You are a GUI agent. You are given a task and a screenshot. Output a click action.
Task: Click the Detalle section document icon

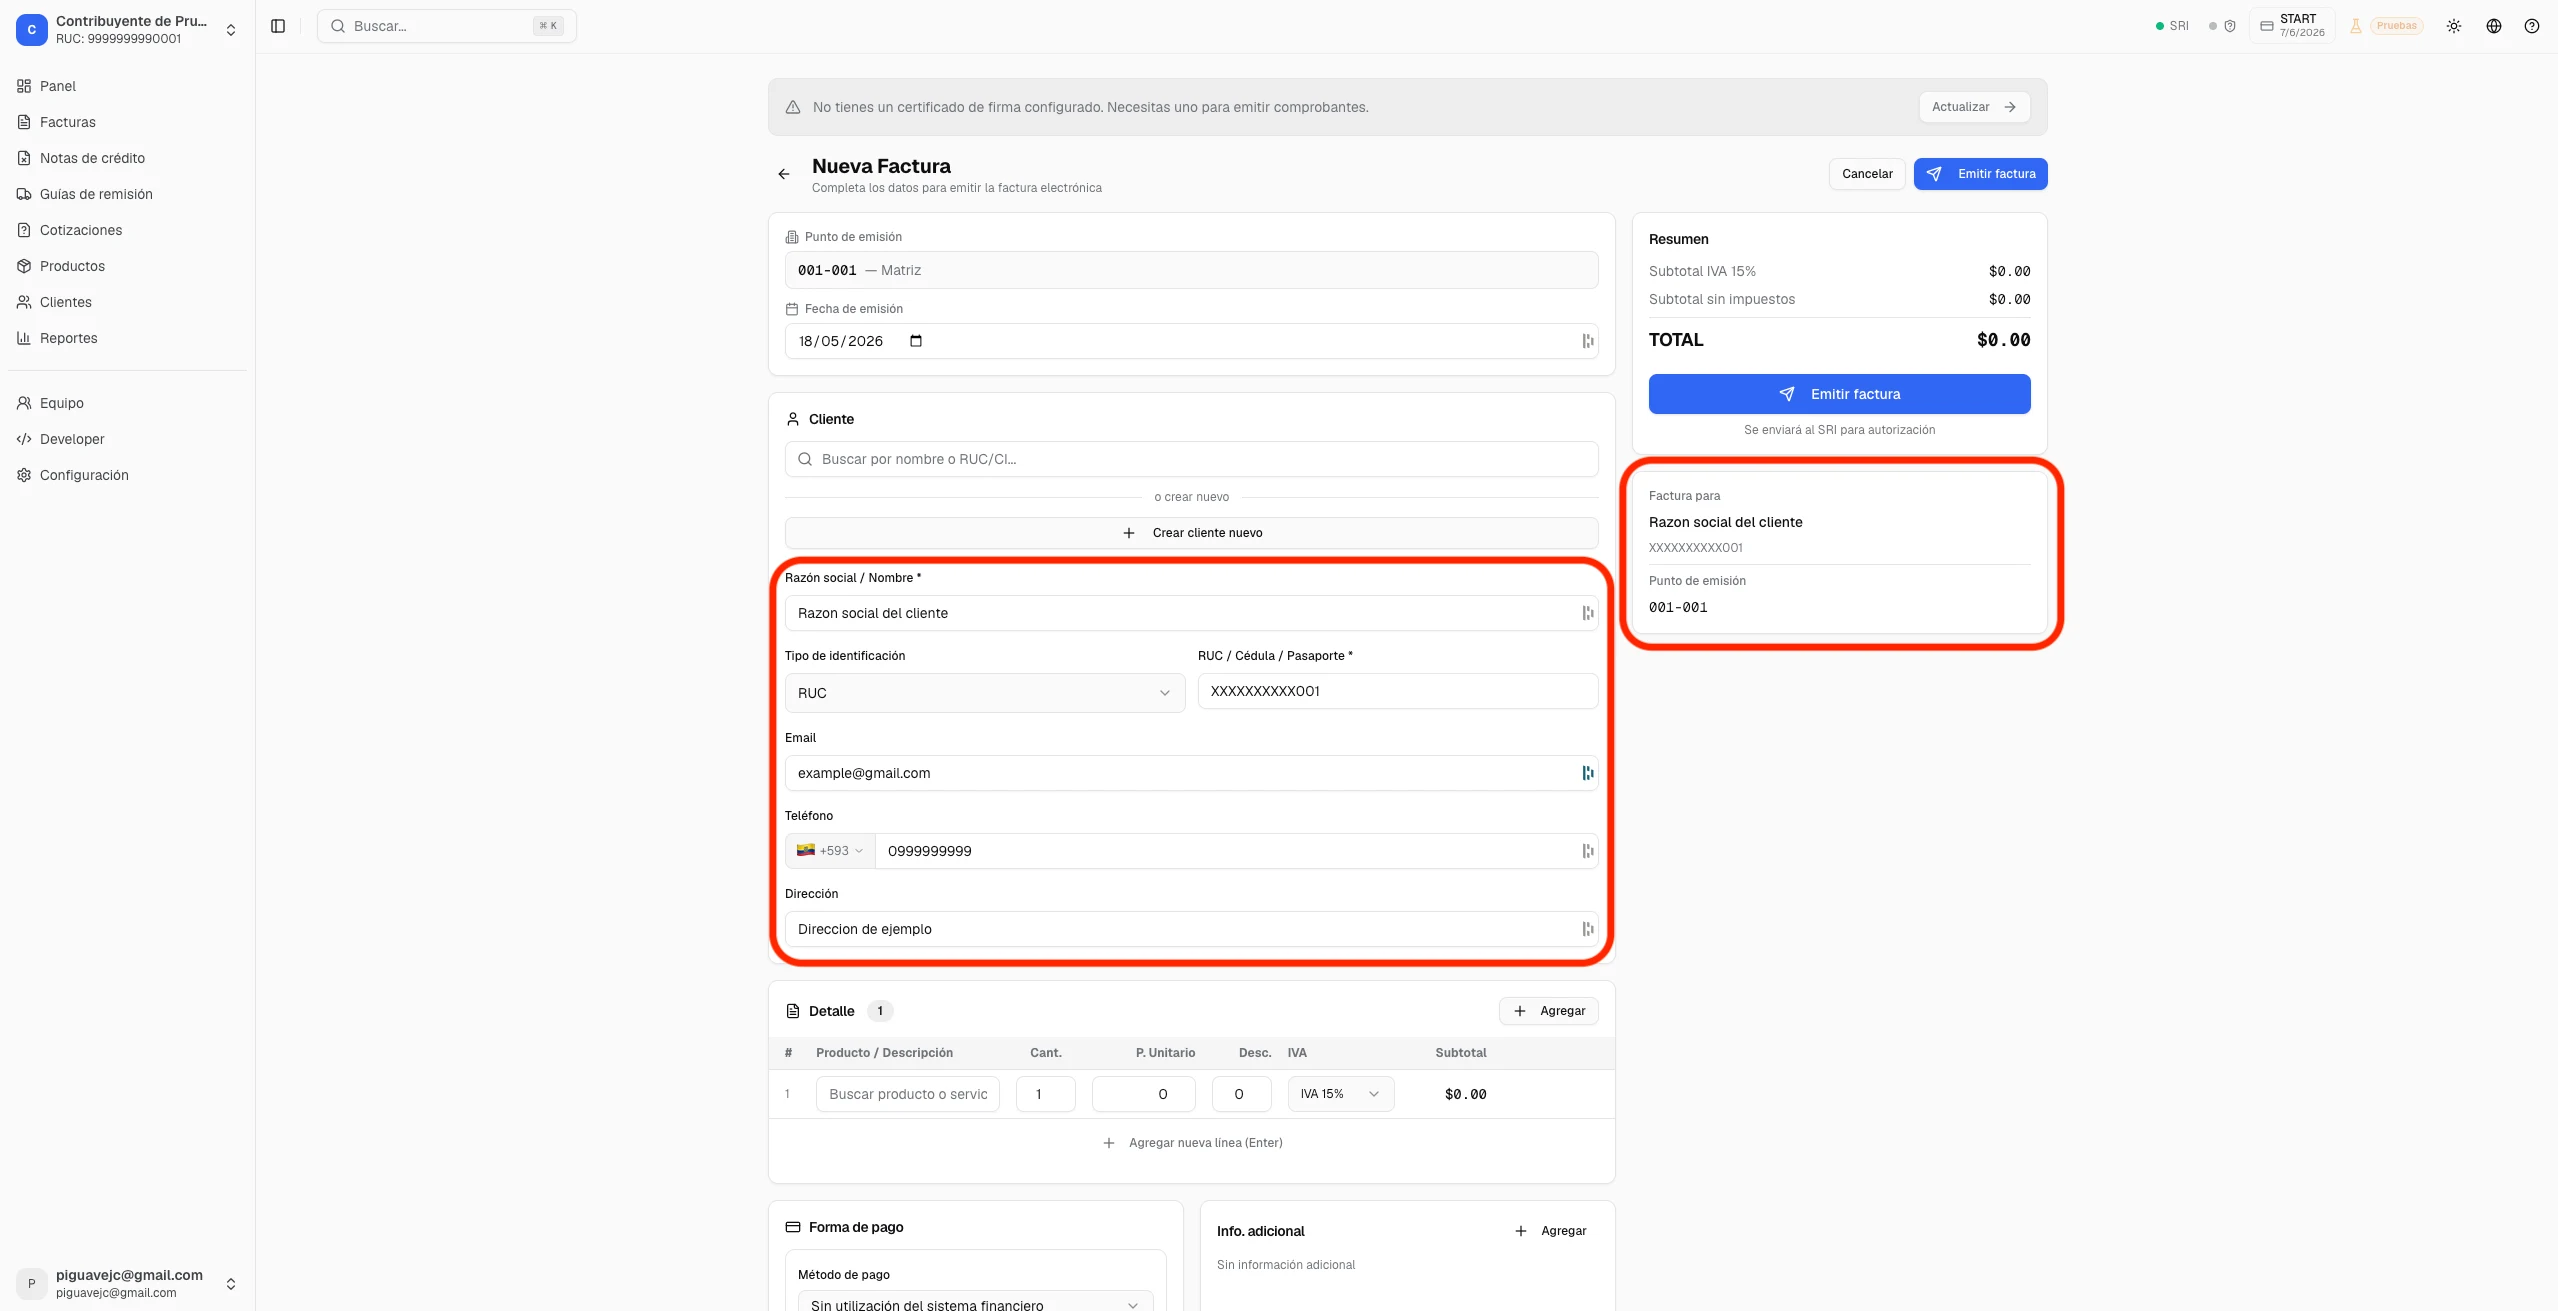792,1011
